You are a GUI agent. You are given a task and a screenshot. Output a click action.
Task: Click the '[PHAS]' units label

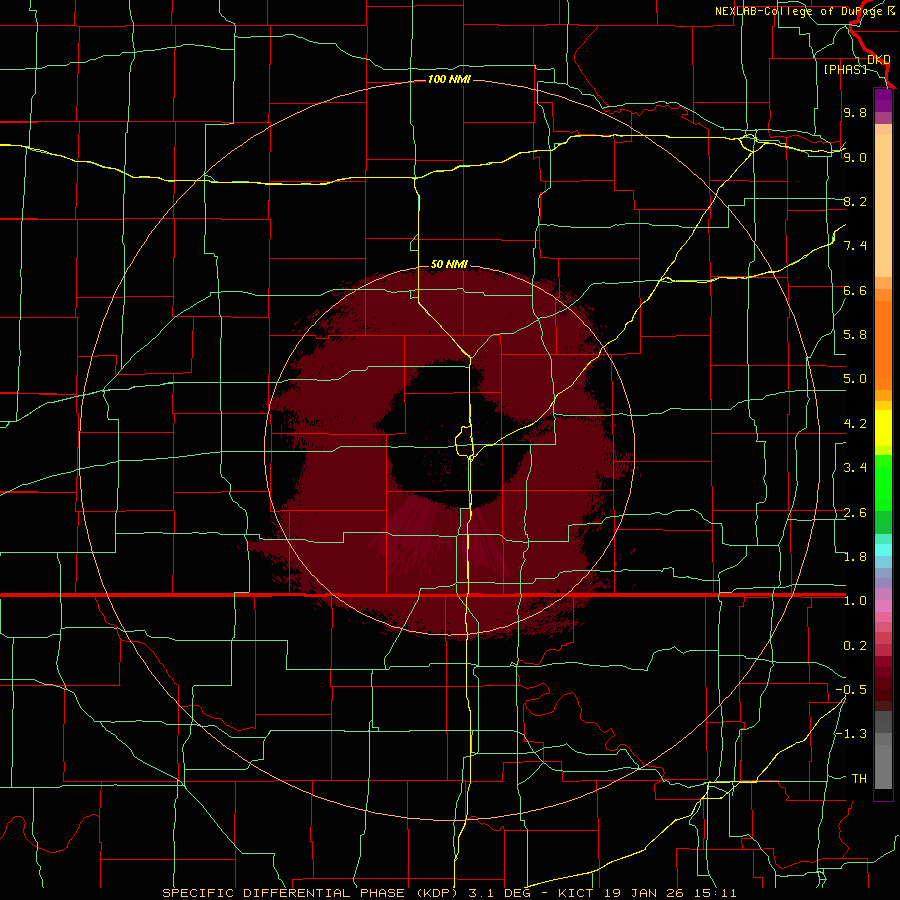point(845,69)
